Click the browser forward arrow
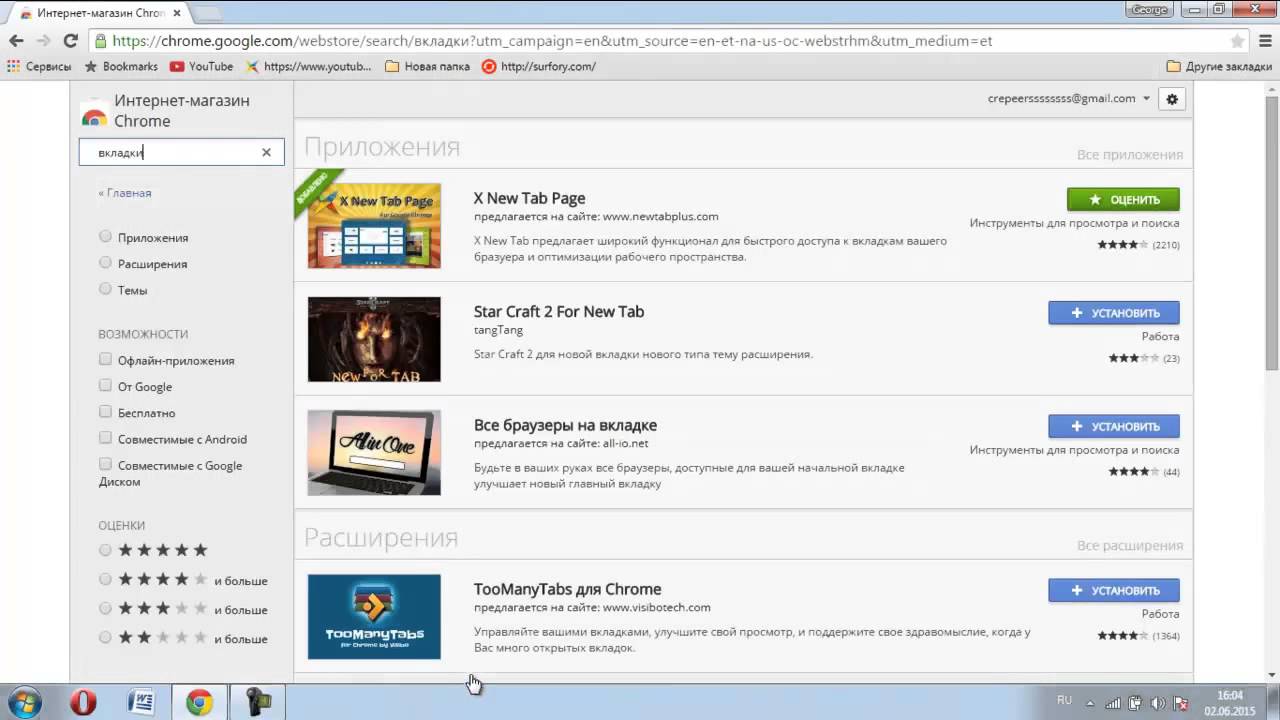 click(43, 41)
